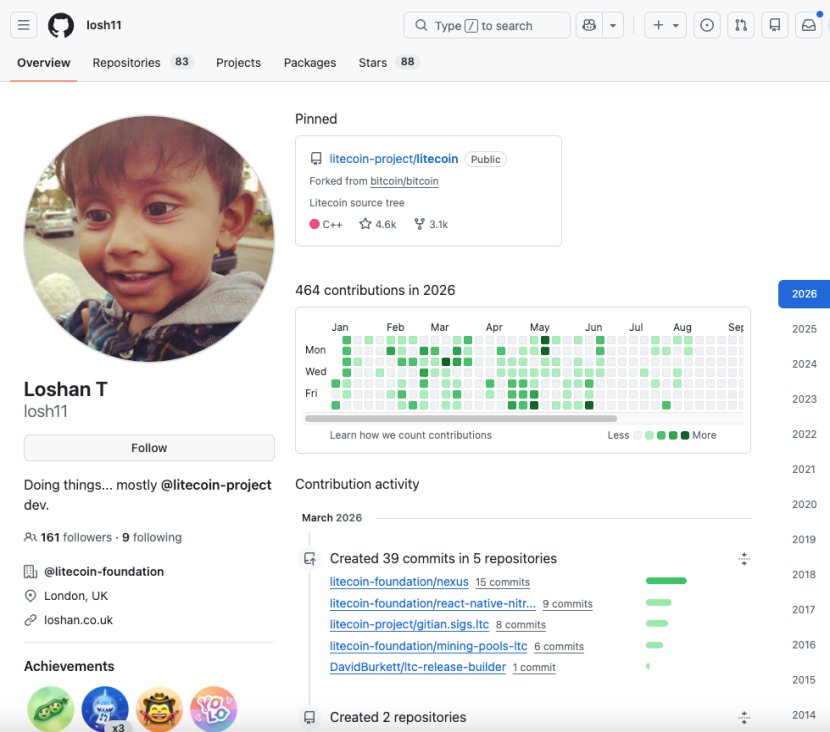View the 9 following list
This screenshot has height=732, width=830.
pyautogui.click(x=152, y=537)
